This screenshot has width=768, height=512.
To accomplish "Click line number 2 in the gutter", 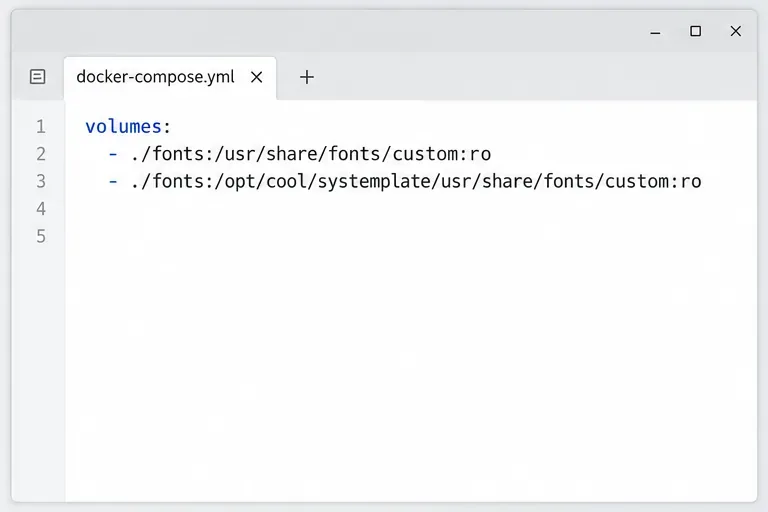I will point(41,154).
